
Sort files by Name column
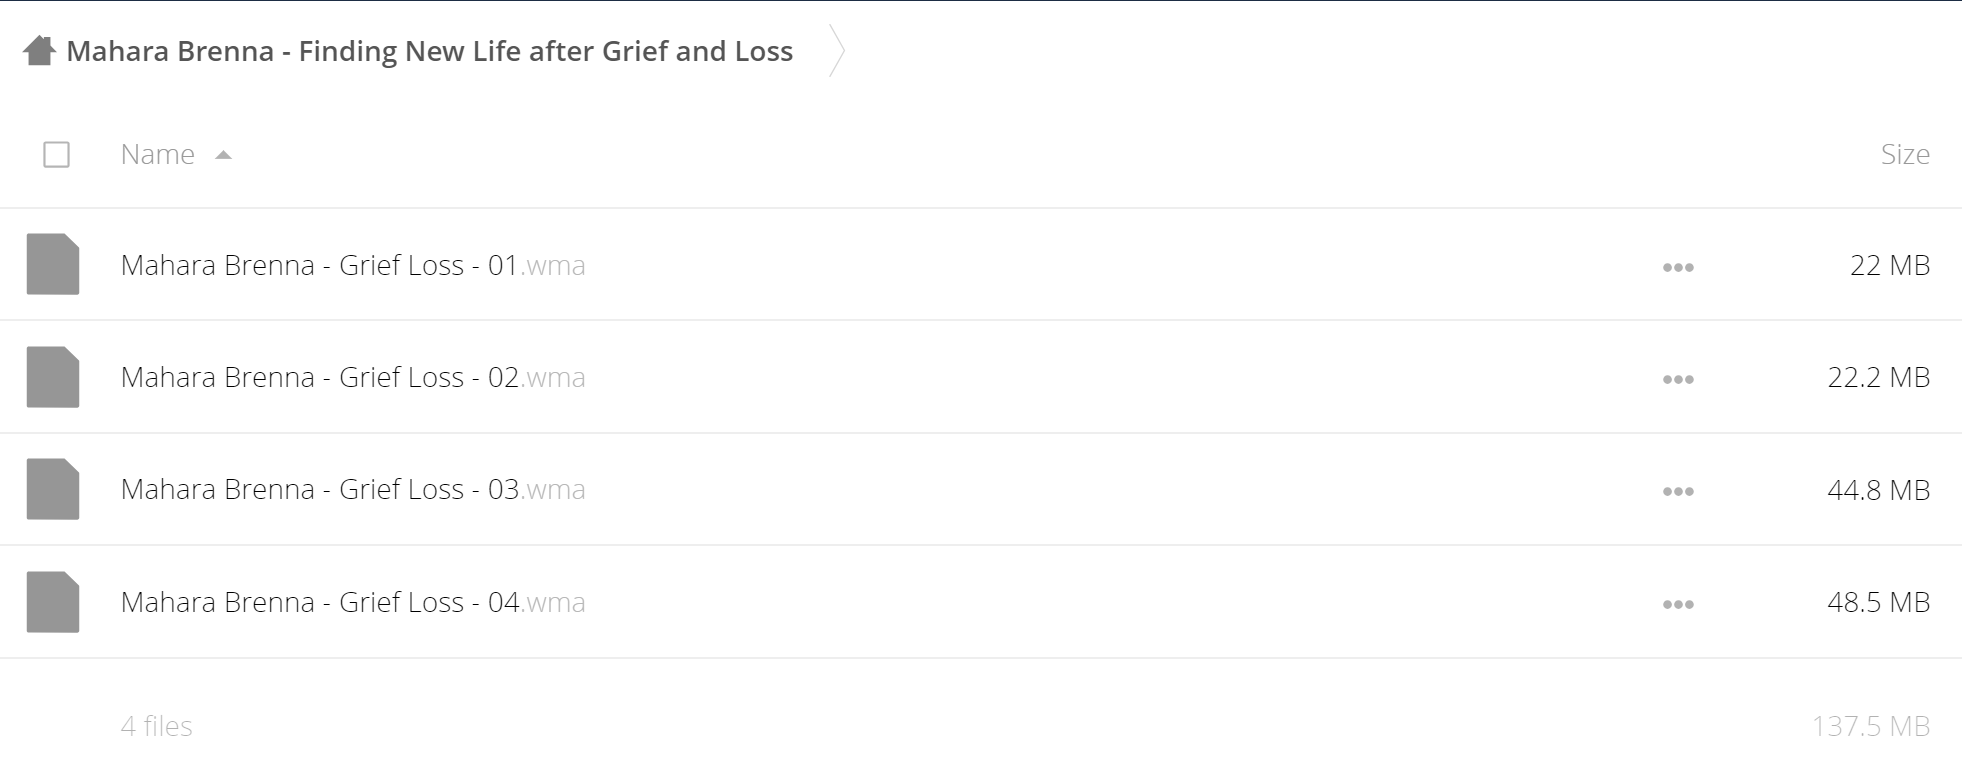click(x=158, y=154)
